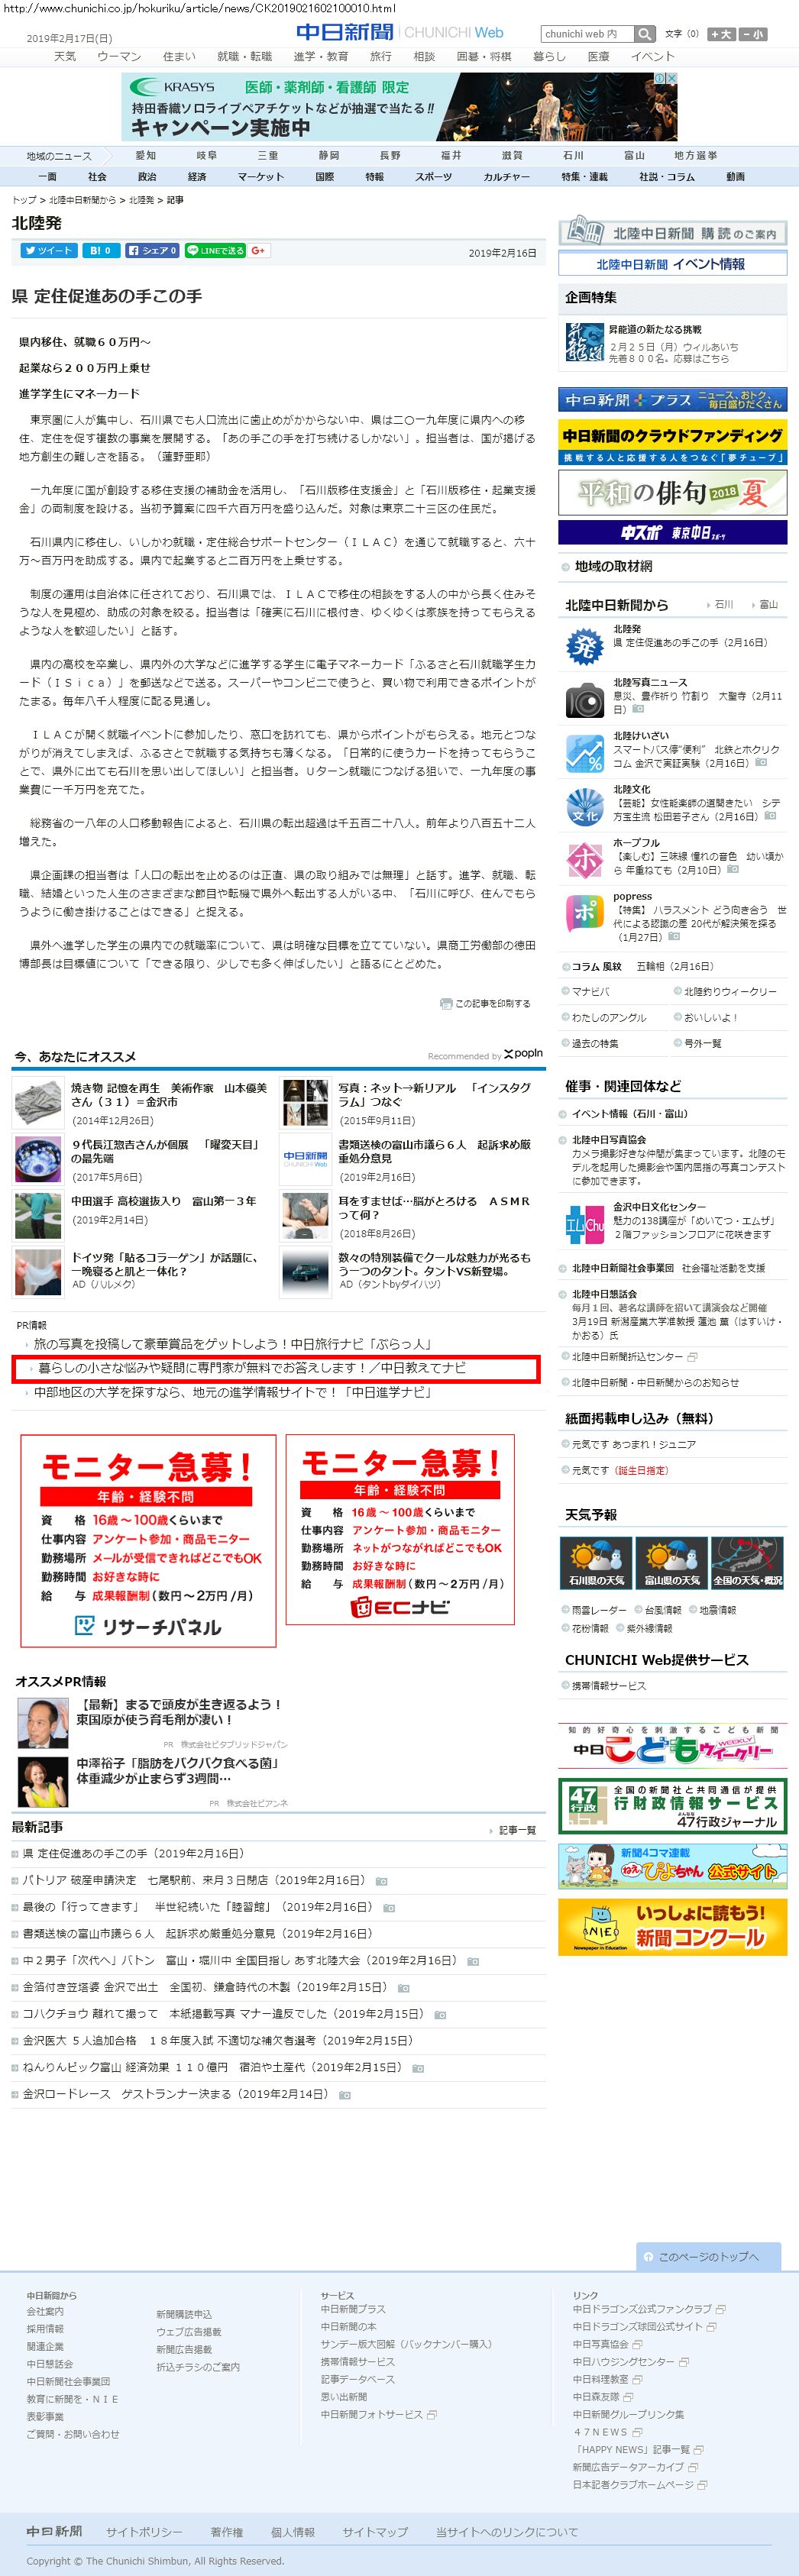Open the サイトポリシー footer link
The height and width of the screenshot is (2576, 799).
coord(145,2532)
